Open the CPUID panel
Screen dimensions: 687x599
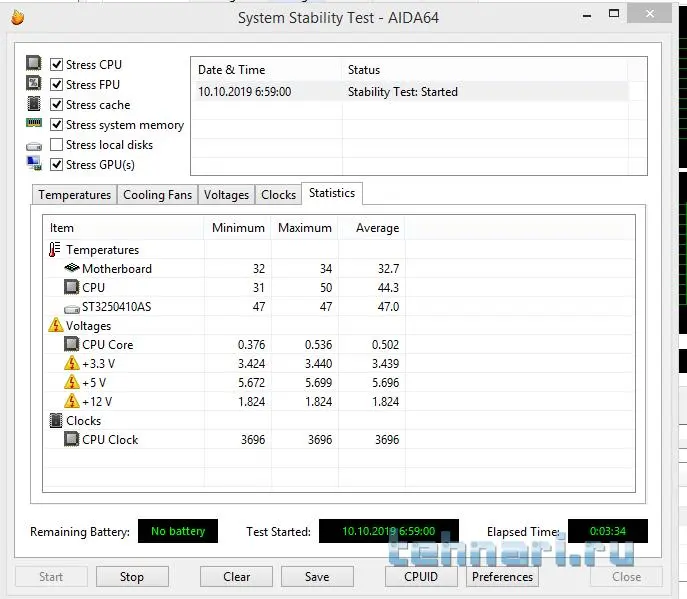[421, 577]
